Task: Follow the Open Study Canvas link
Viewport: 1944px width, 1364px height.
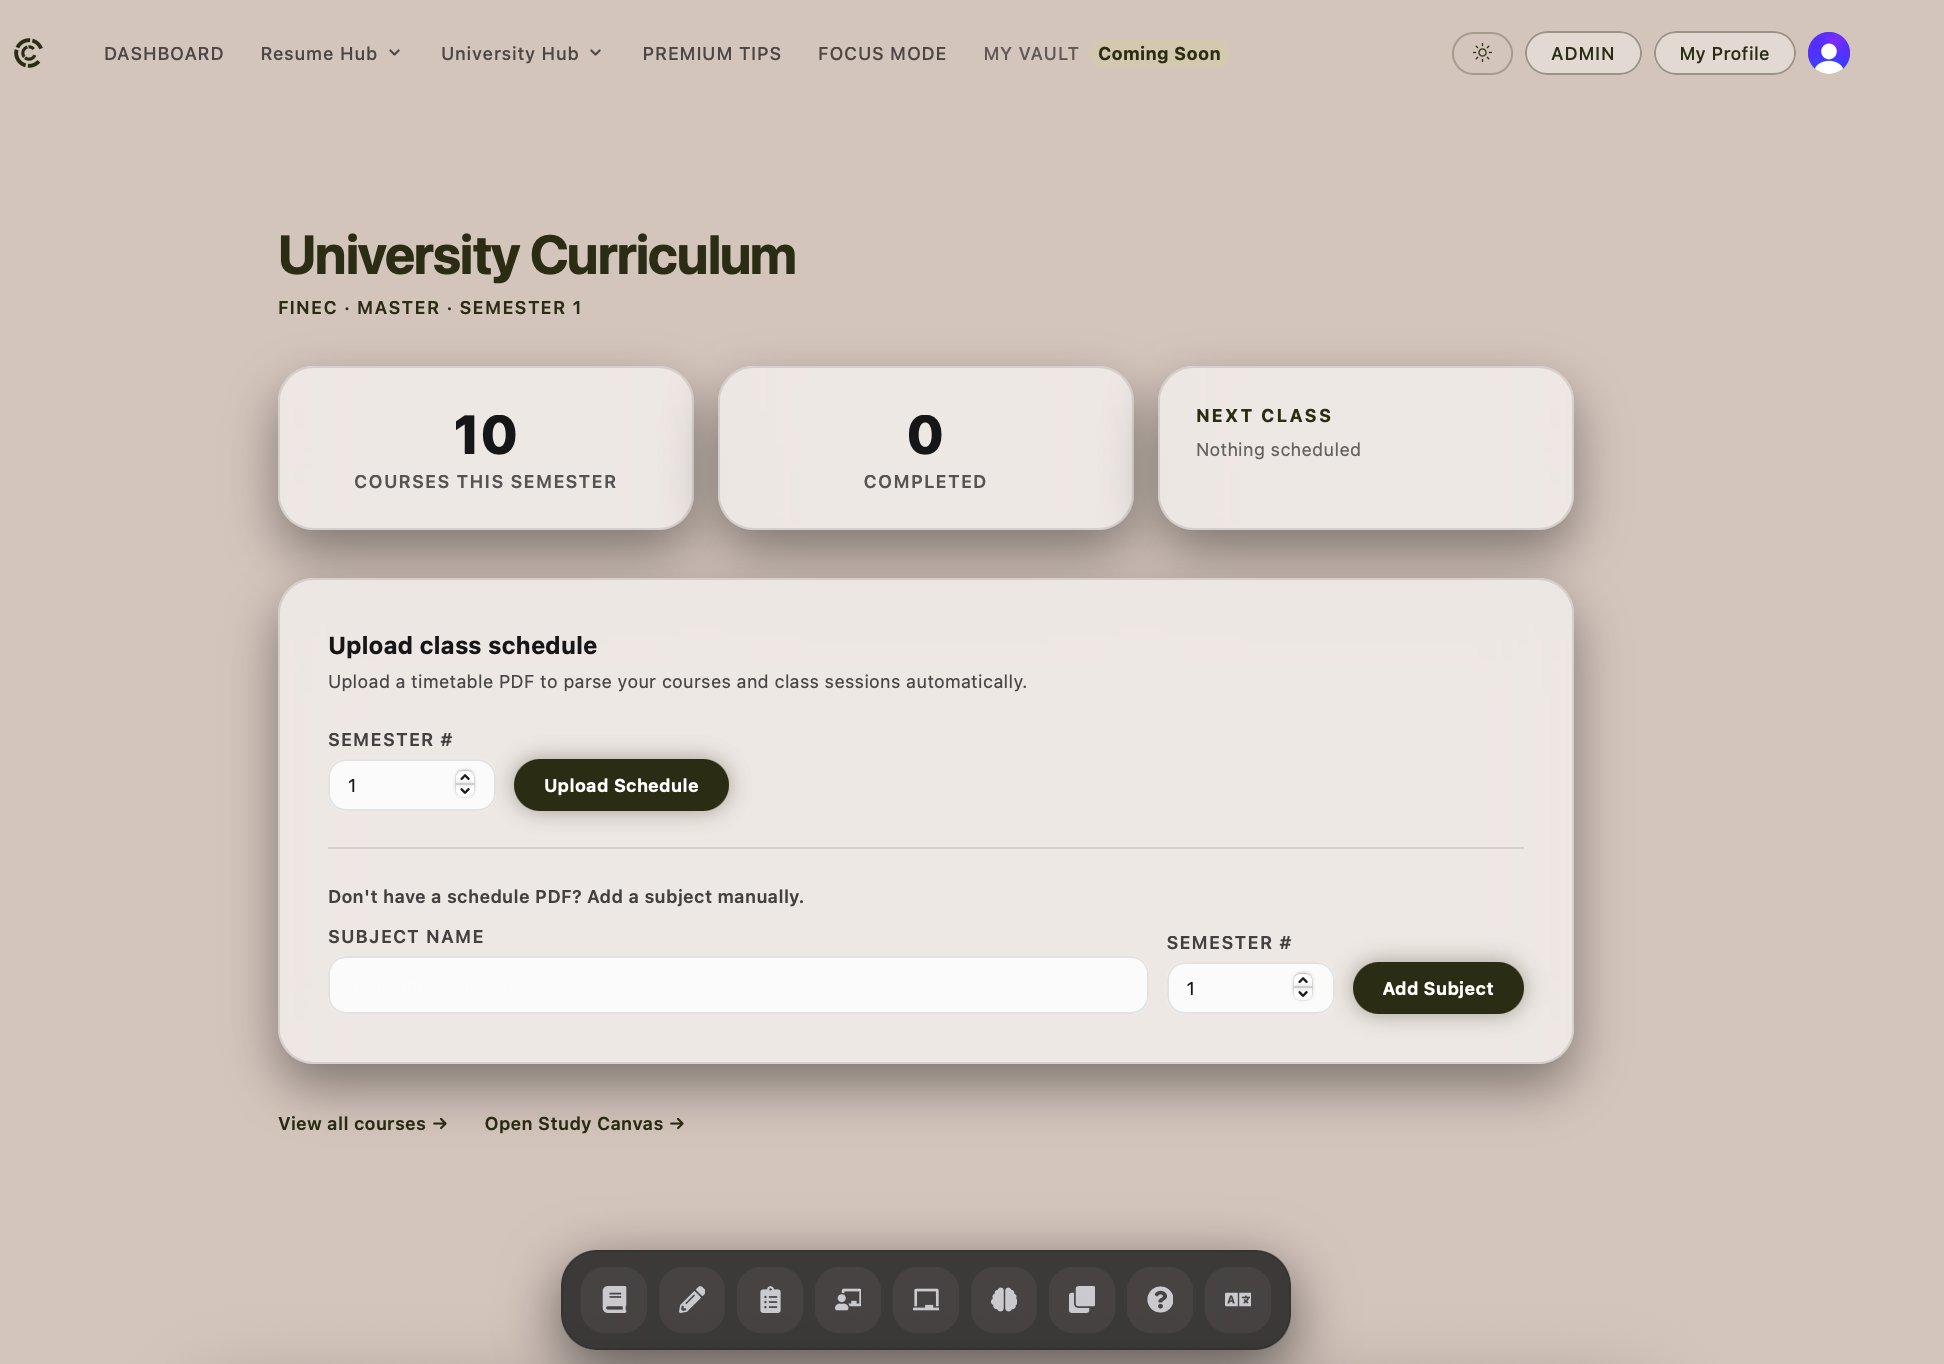Action: (x=585, y=1124)
